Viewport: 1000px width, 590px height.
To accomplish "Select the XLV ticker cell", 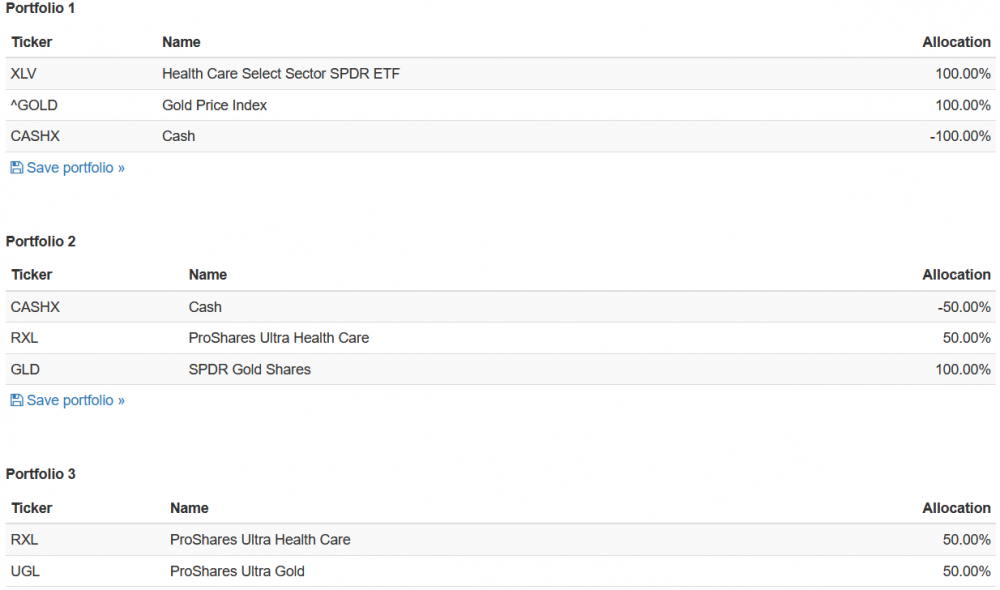I will 24,73.
